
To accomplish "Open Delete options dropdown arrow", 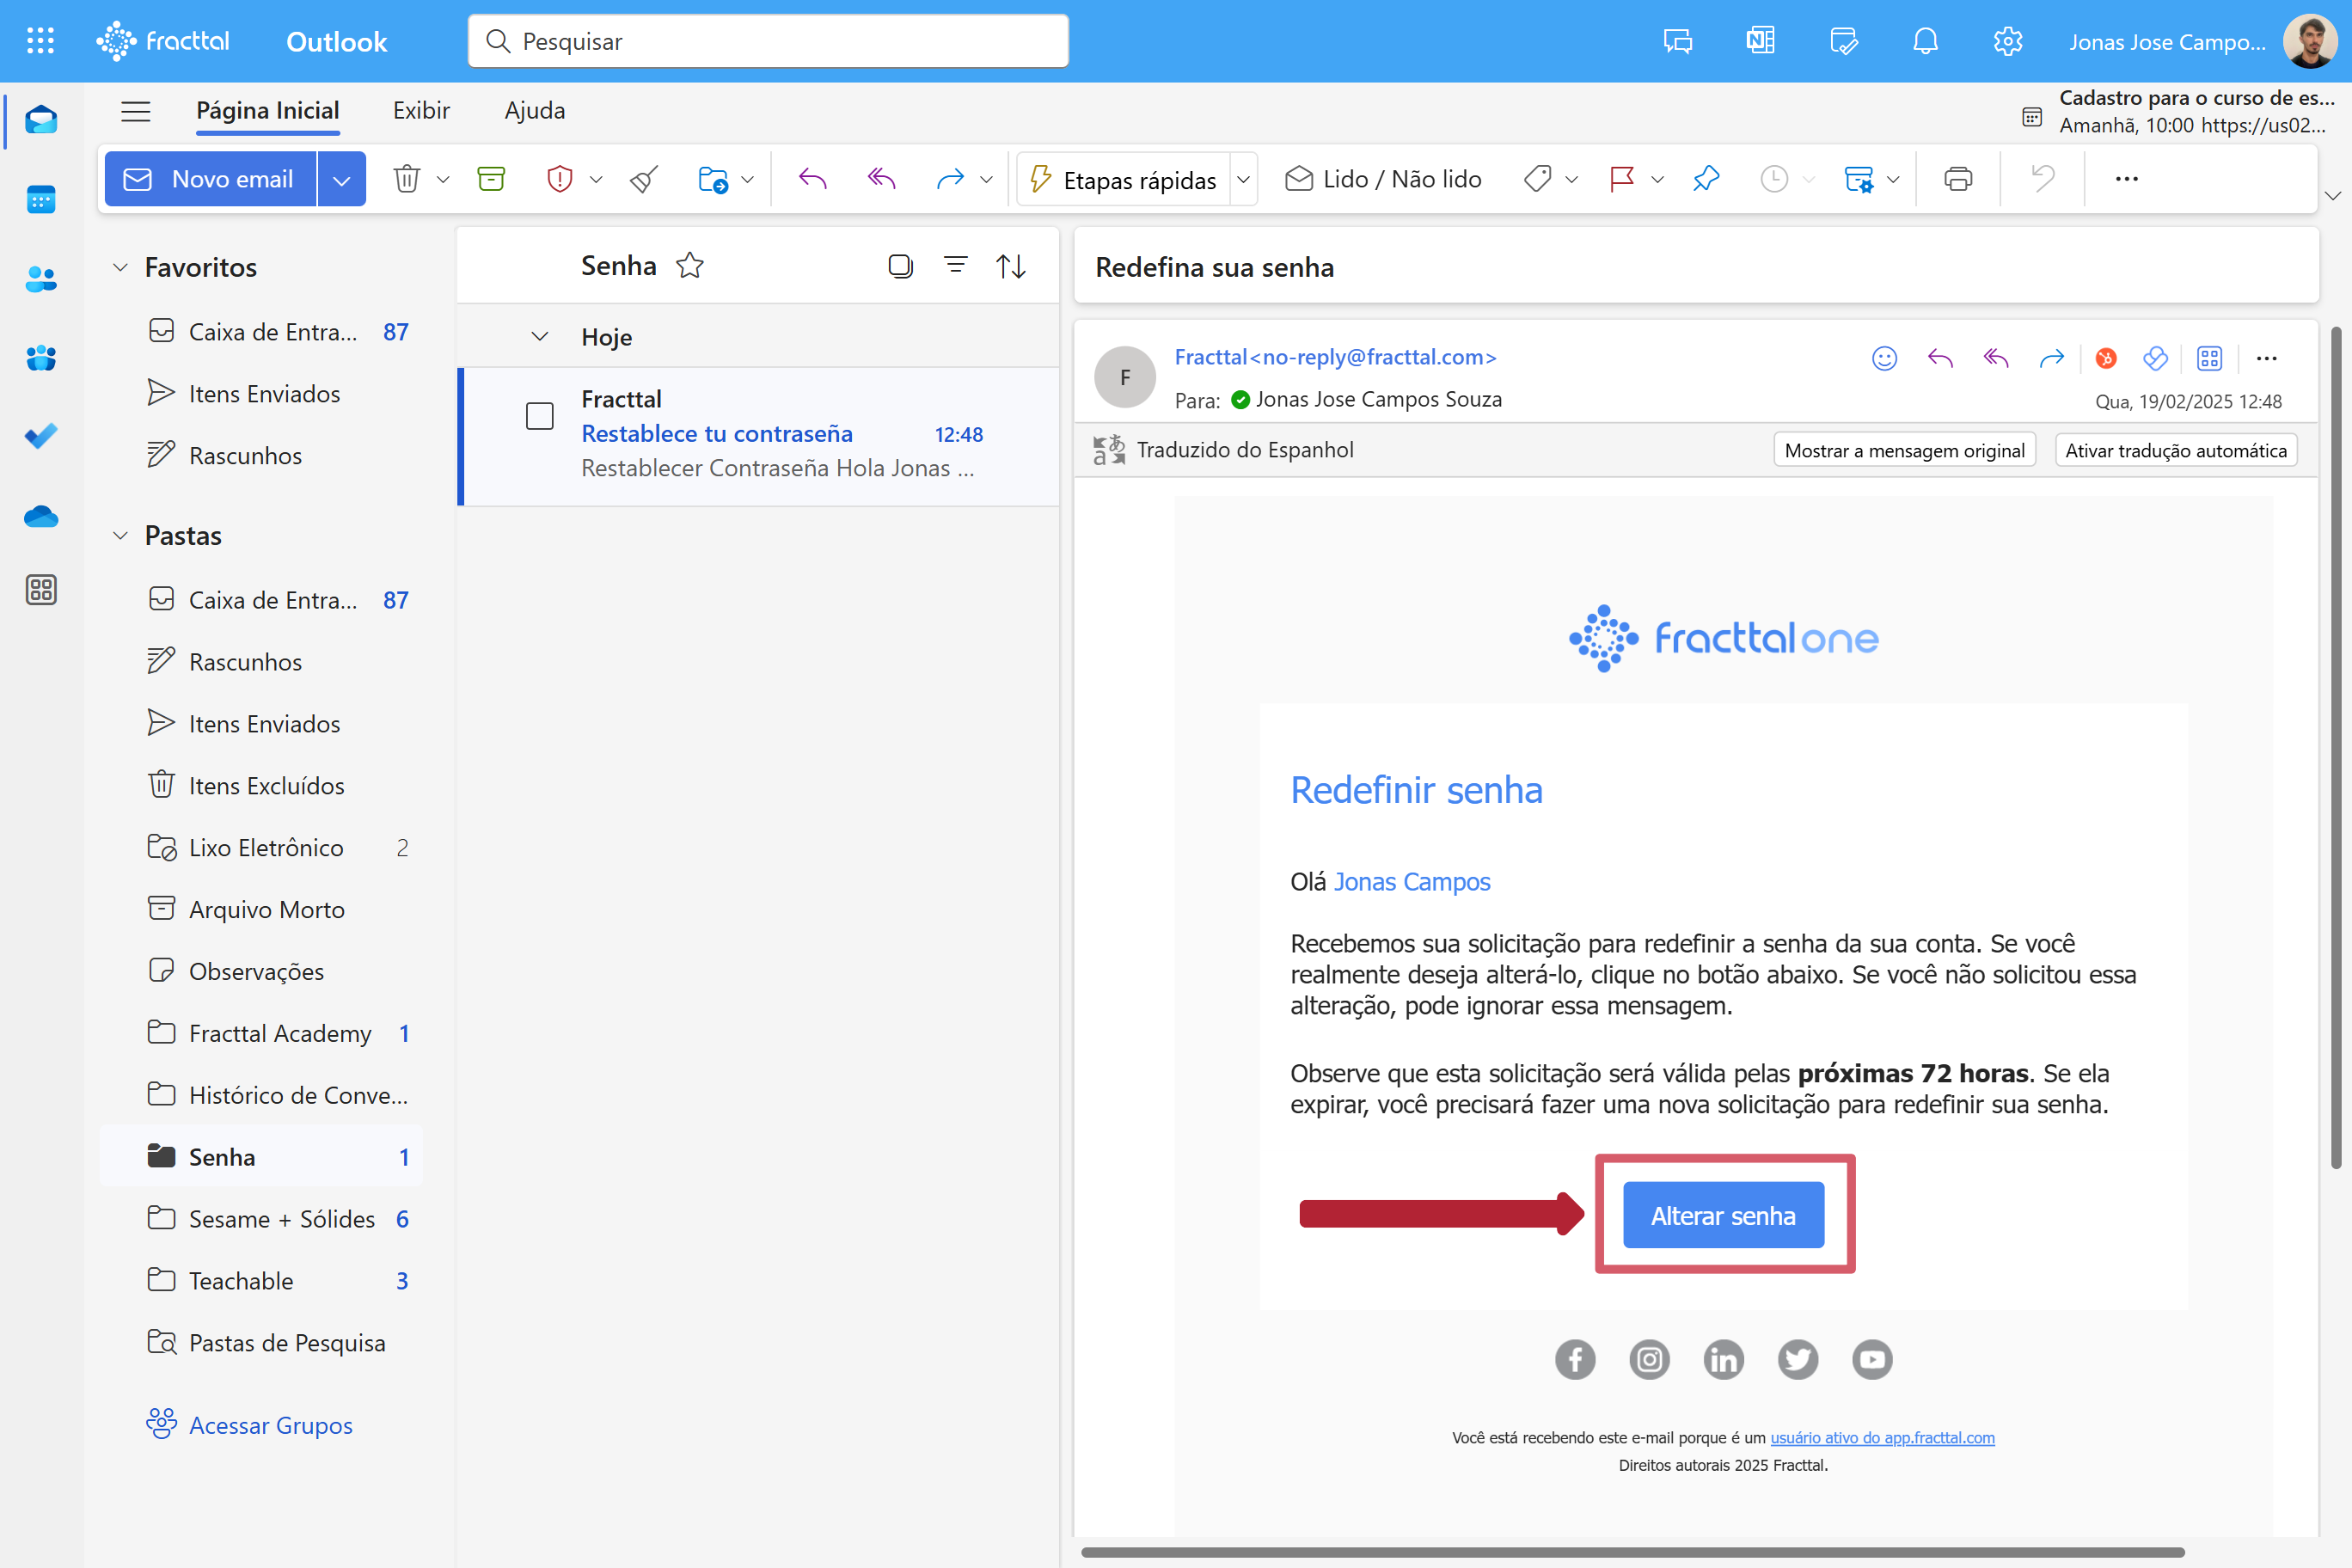I will coord(443,180).
